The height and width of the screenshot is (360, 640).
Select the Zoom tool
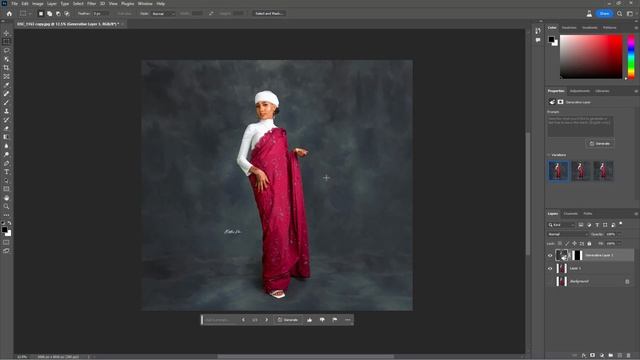(6, 207)
